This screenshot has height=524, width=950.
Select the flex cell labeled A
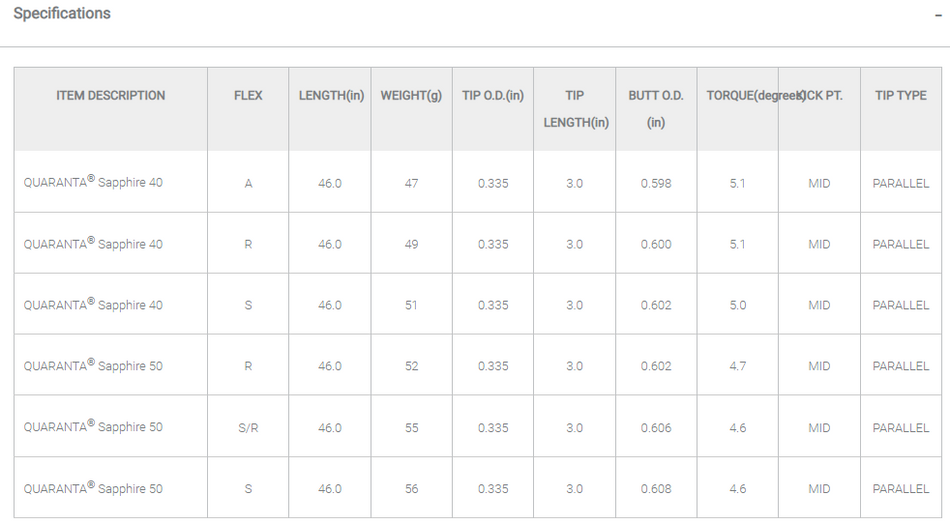248,184
